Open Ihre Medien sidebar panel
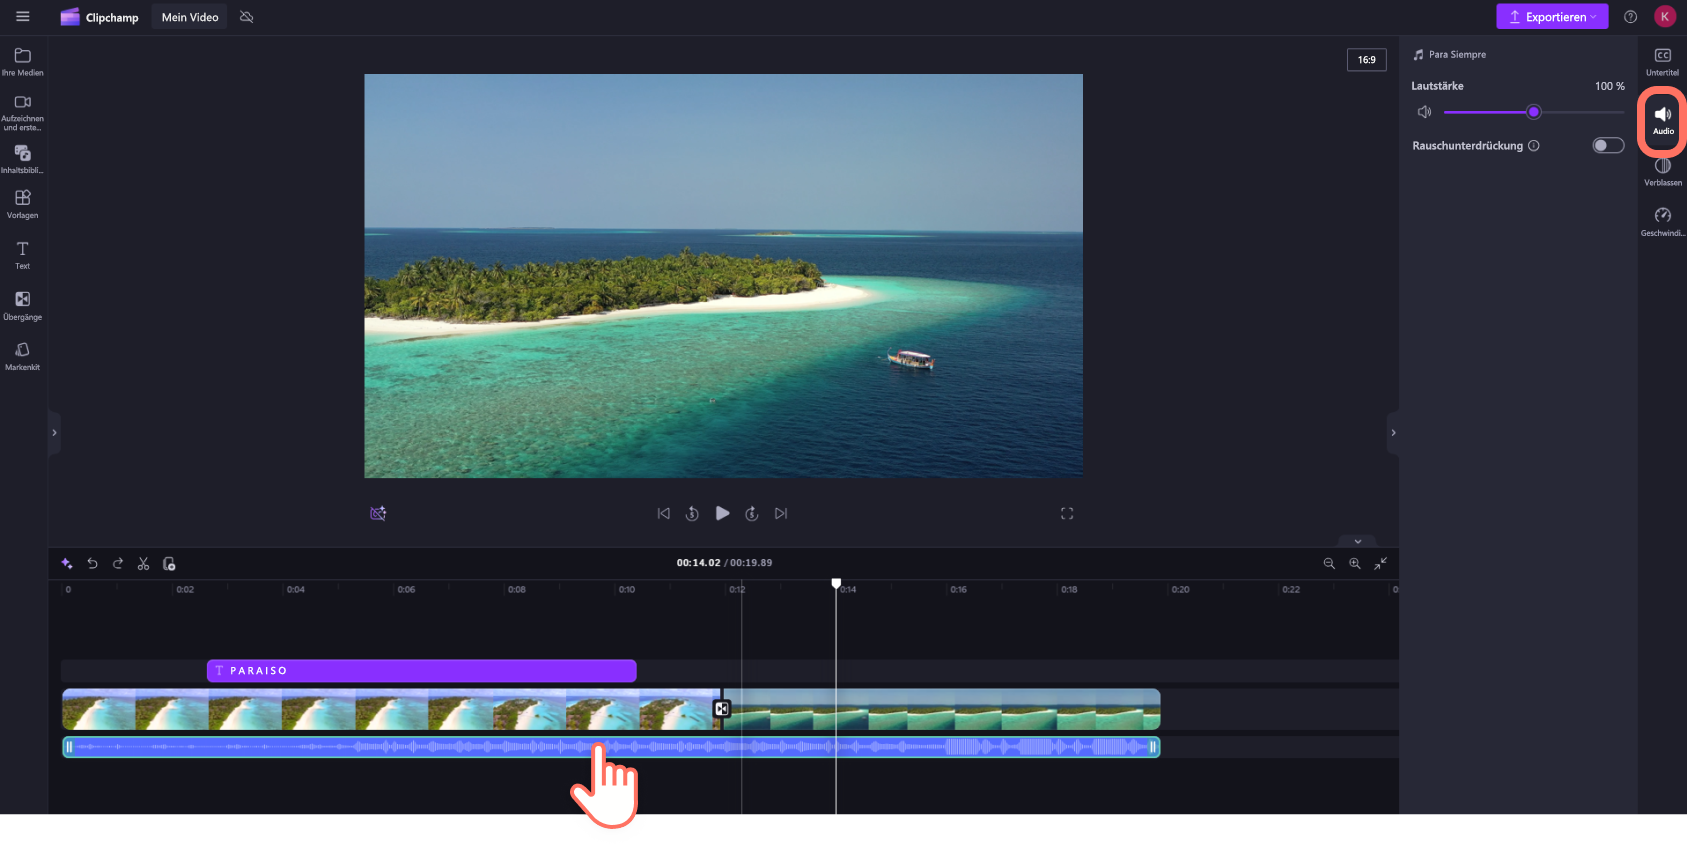Image resolution: width=1687 pixels, height=845 pixels. pos(23,62)
